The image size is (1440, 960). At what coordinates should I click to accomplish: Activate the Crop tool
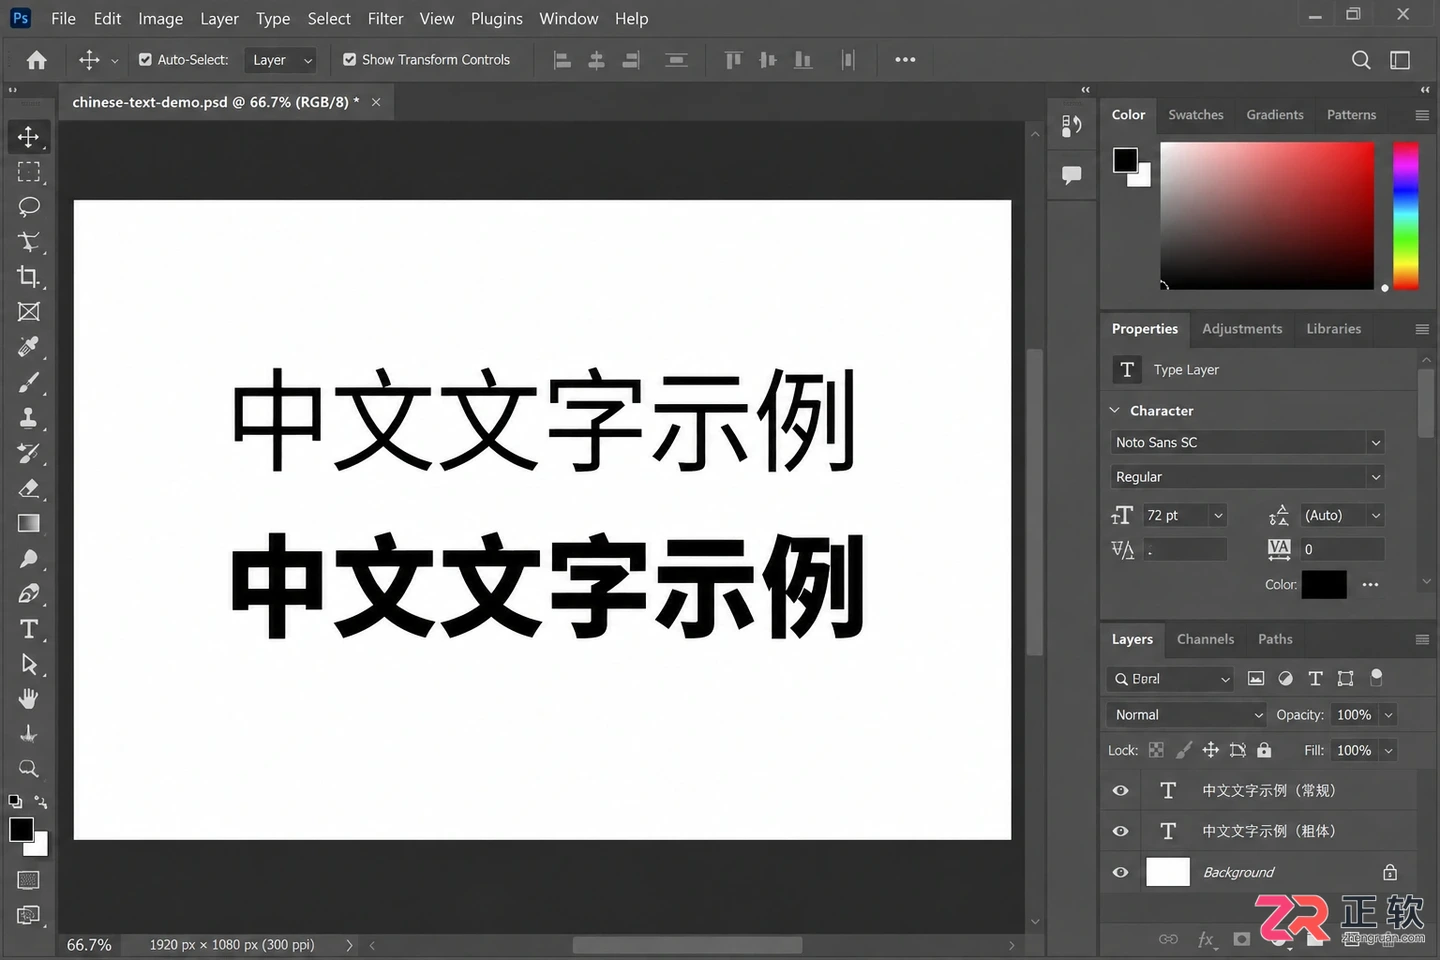tap(29, 277)
